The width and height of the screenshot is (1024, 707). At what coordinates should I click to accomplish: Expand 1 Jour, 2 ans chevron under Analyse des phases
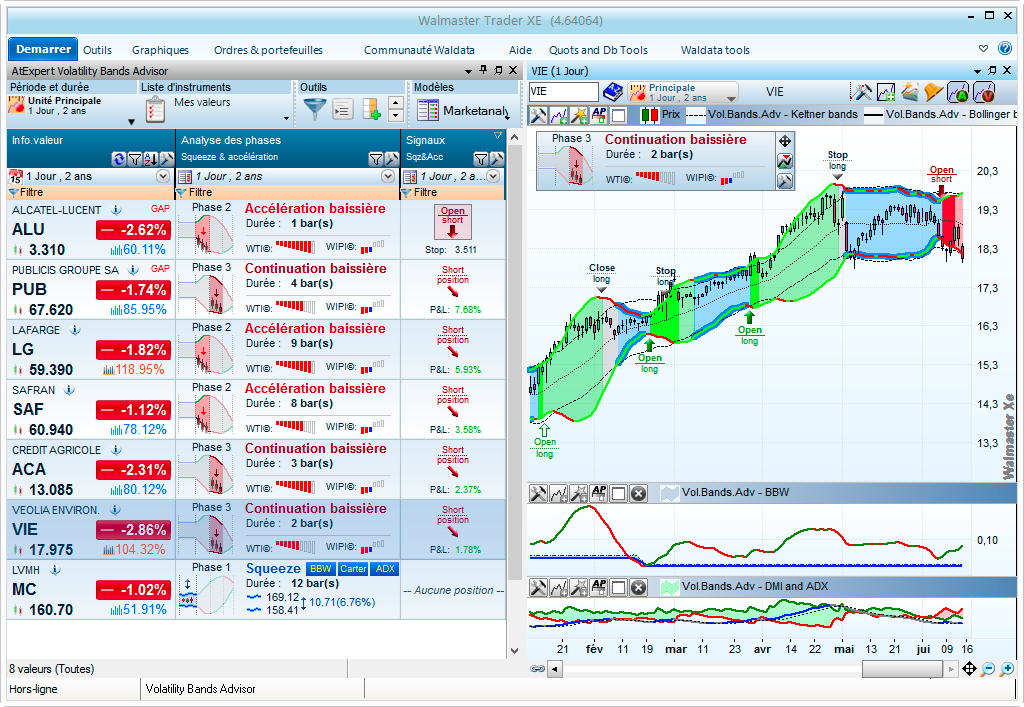point(388,176)
